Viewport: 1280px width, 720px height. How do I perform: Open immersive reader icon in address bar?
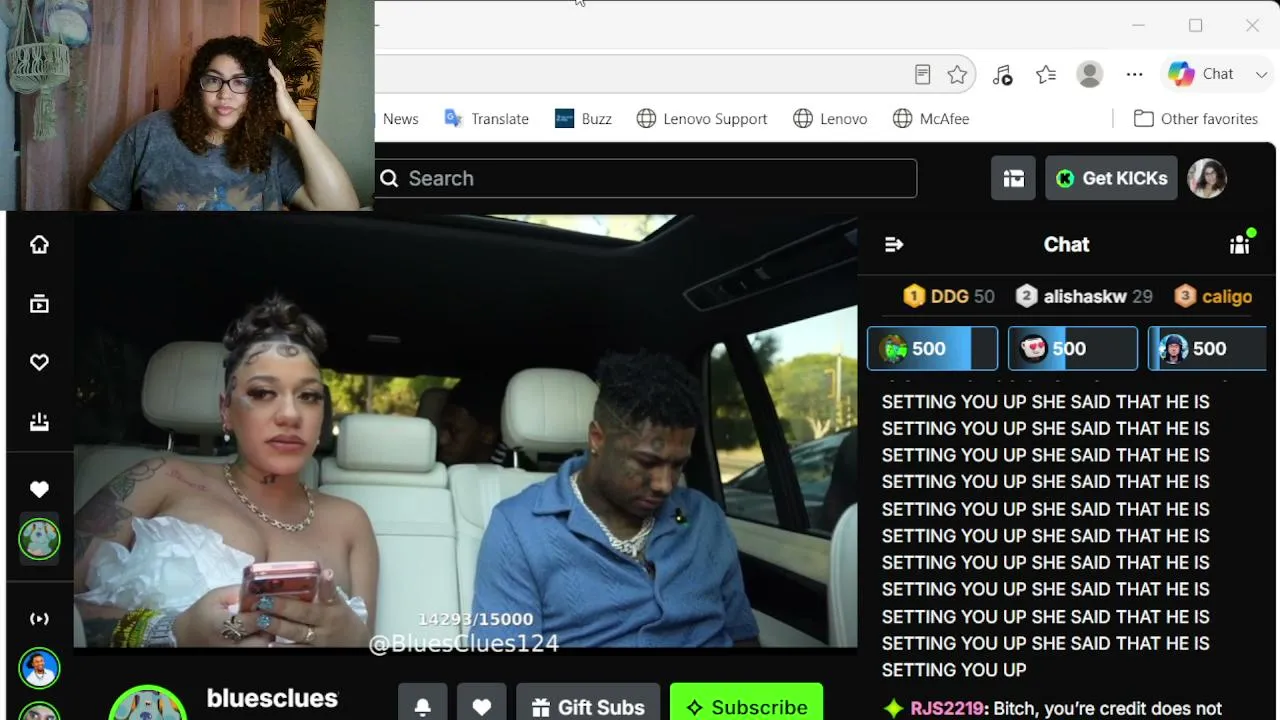click(x=923, y=74)
